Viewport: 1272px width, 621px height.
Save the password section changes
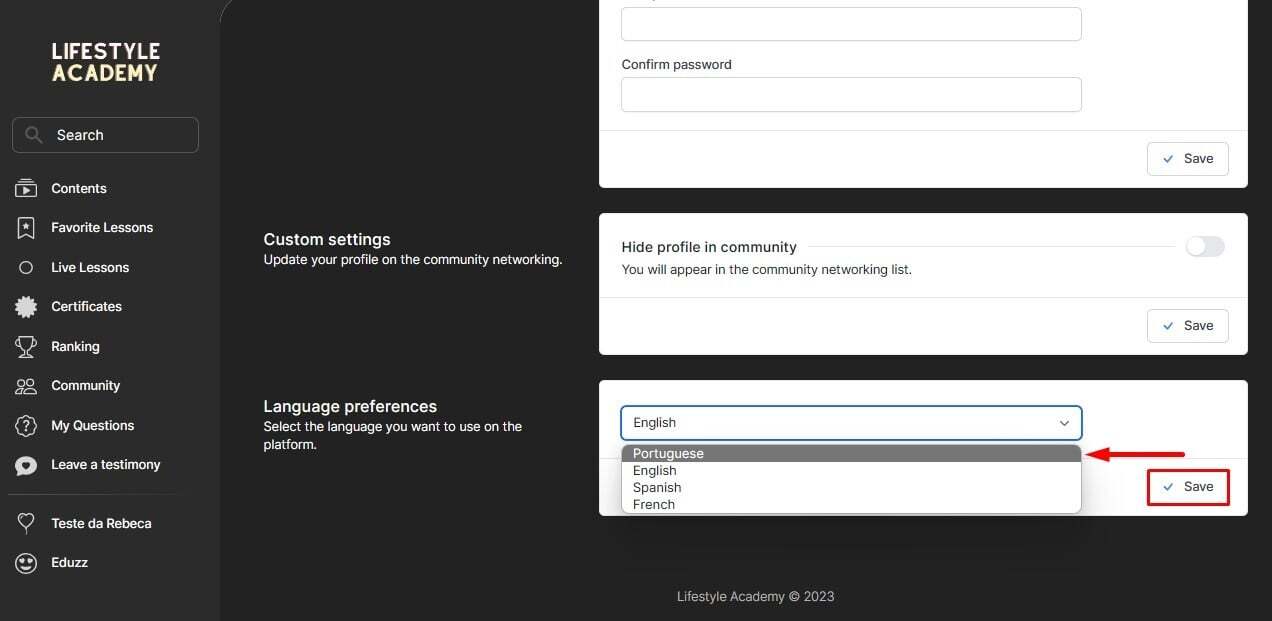pos(1187,159)
